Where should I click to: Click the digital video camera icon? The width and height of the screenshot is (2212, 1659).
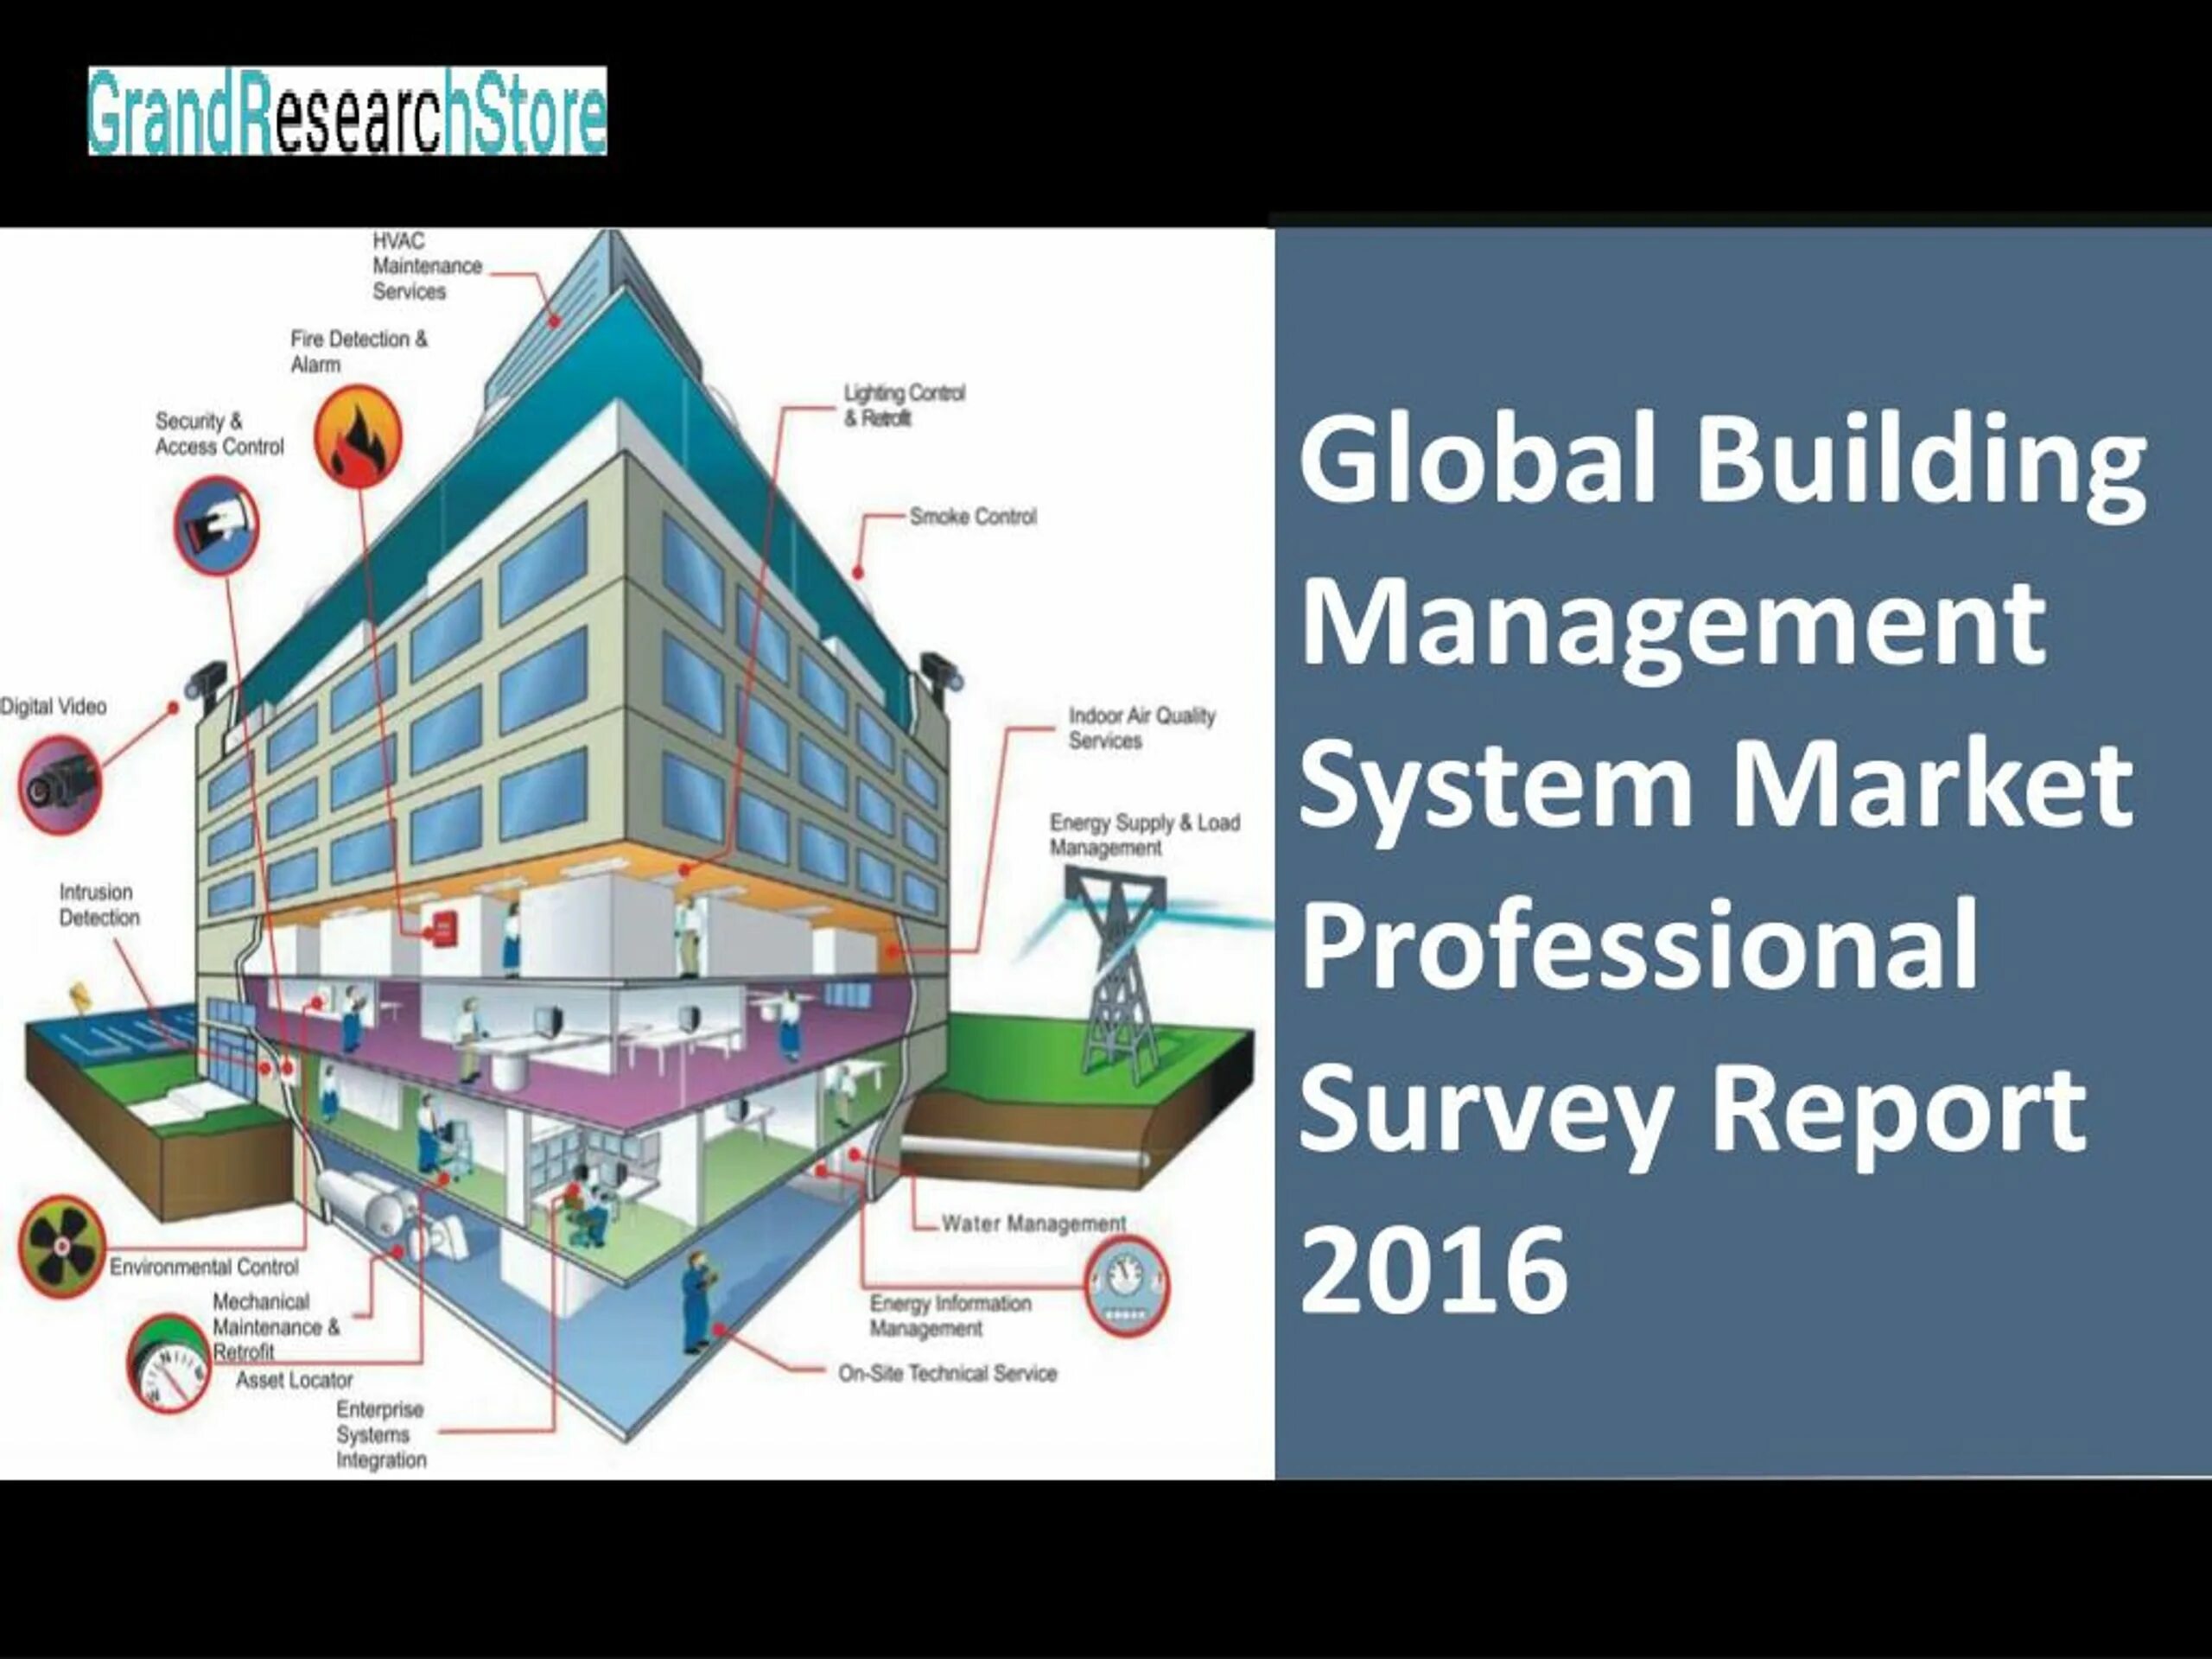click(60, 785)
